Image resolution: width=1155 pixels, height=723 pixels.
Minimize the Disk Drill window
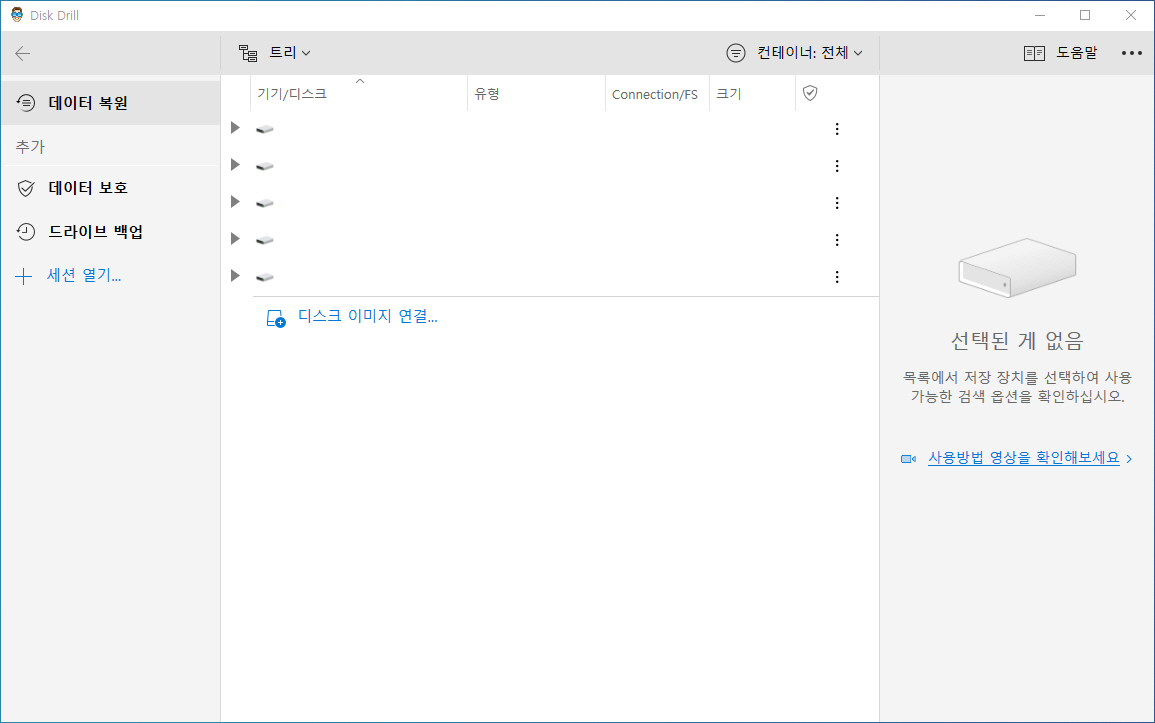click(x=1040, y=15)
